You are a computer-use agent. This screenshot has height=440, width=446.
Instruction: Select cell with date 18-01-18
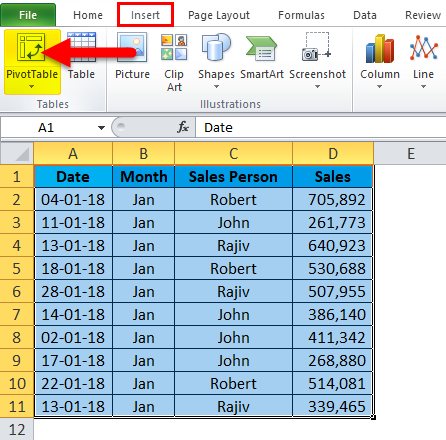click(x=73, y=268)
